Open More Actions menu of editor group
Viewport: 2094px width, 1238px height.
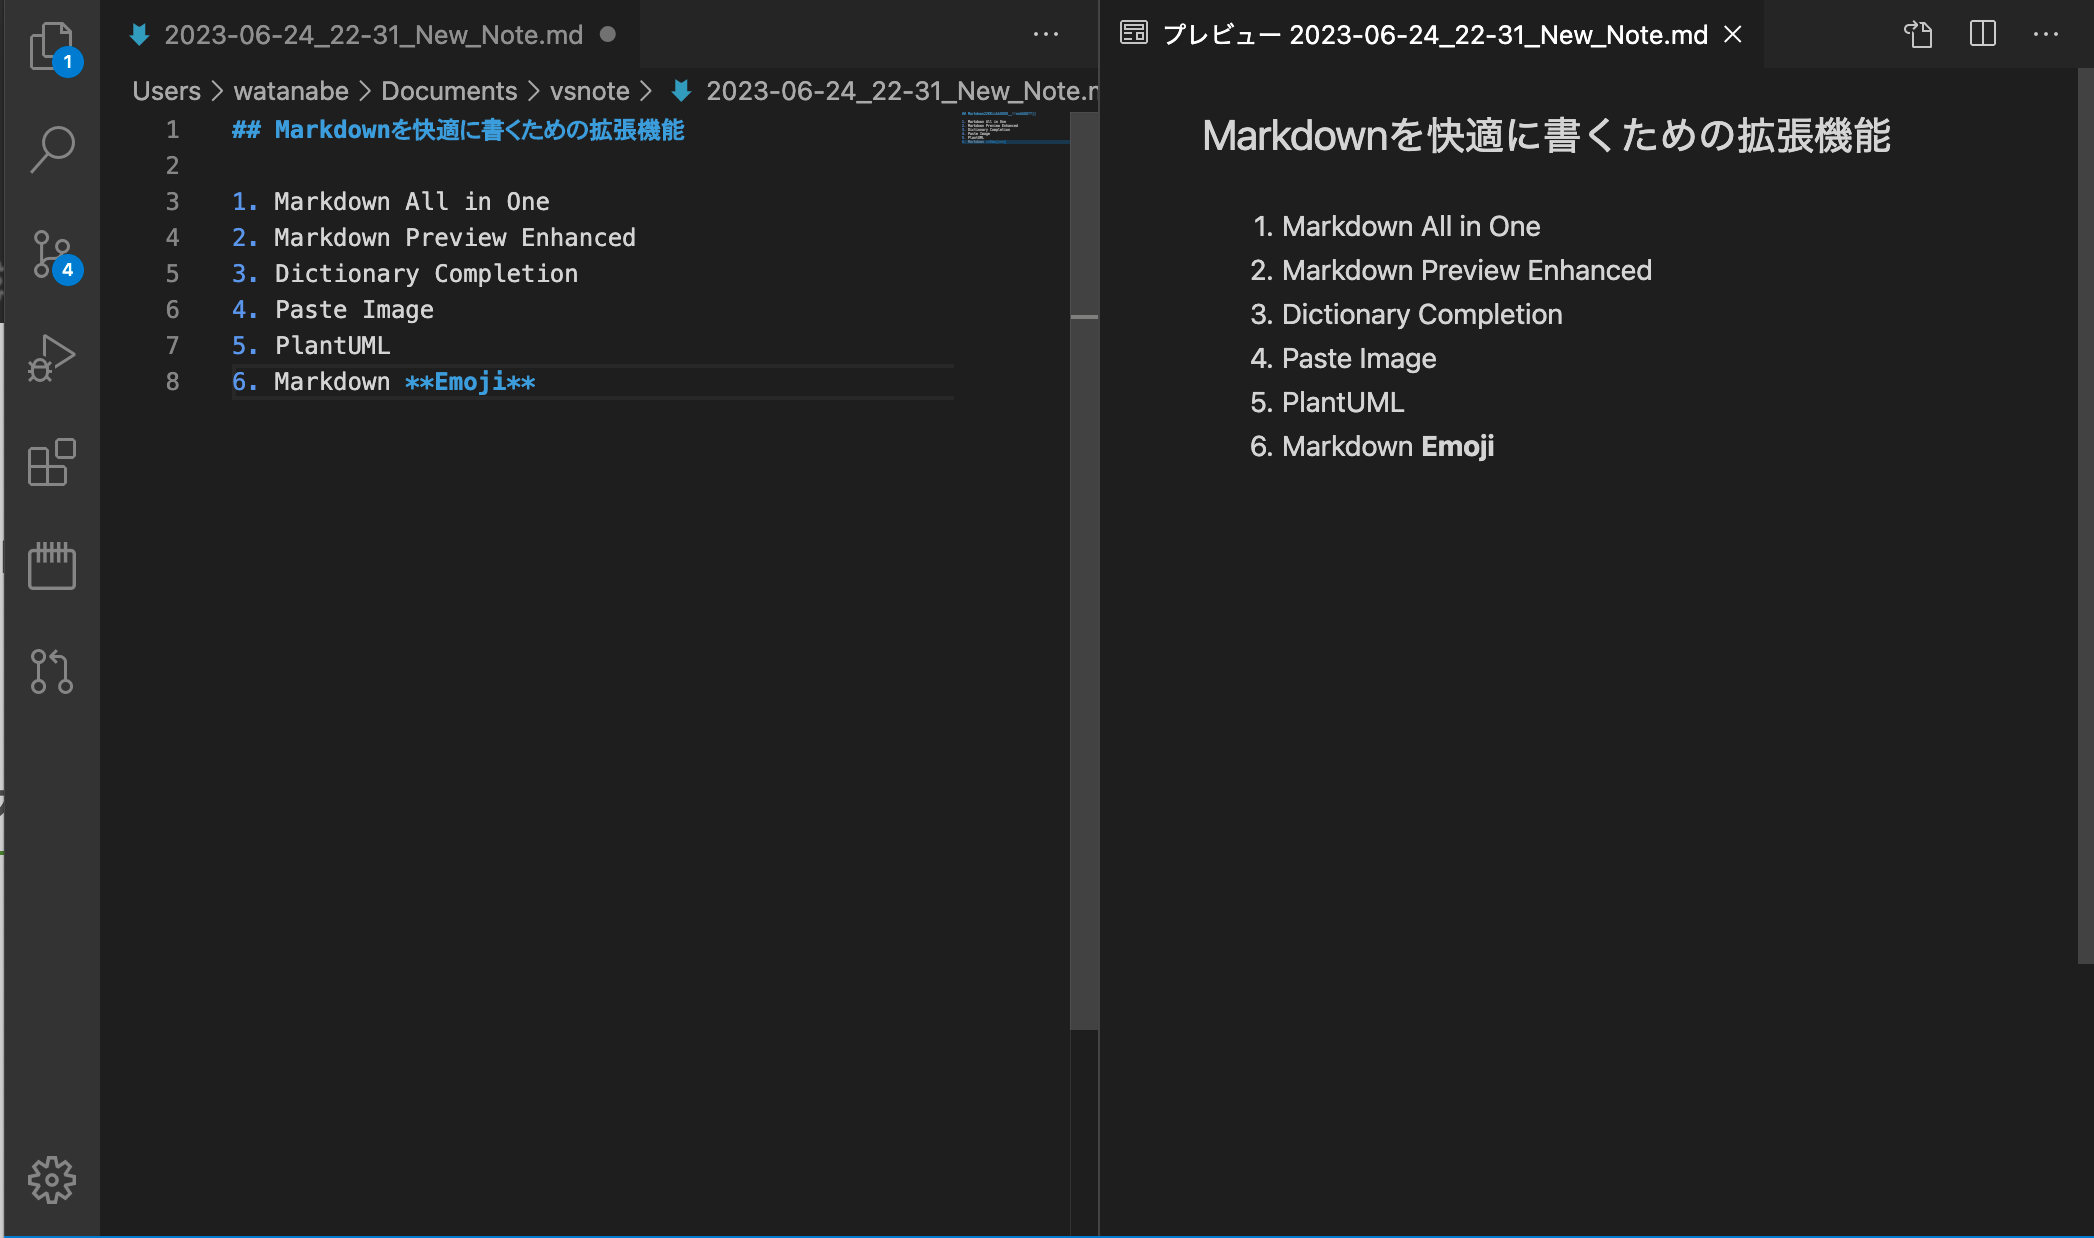tap(1046, 34)
